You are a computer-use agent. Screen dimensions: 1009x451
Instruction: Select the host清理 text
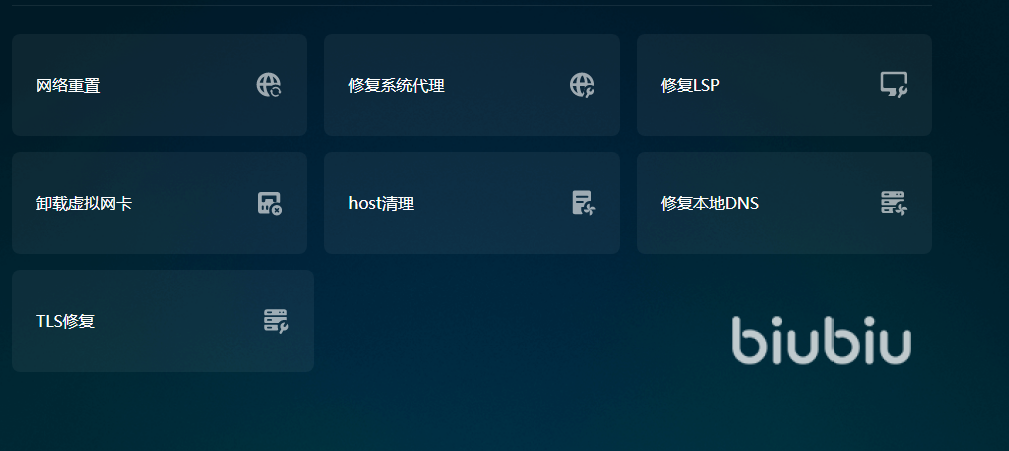pos(381,204)
